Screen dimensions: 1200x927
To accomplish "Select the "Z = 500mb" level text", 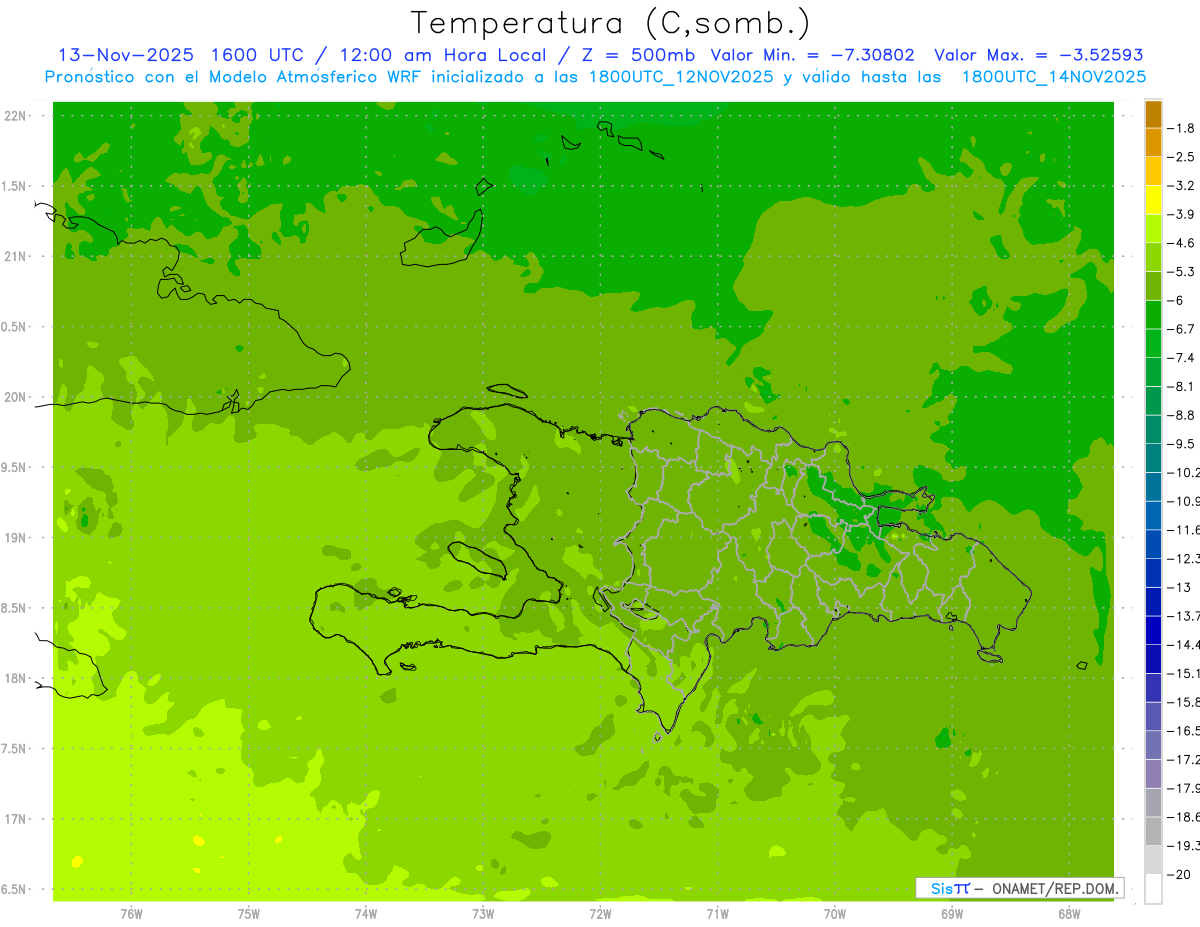I will coord(636,55).
